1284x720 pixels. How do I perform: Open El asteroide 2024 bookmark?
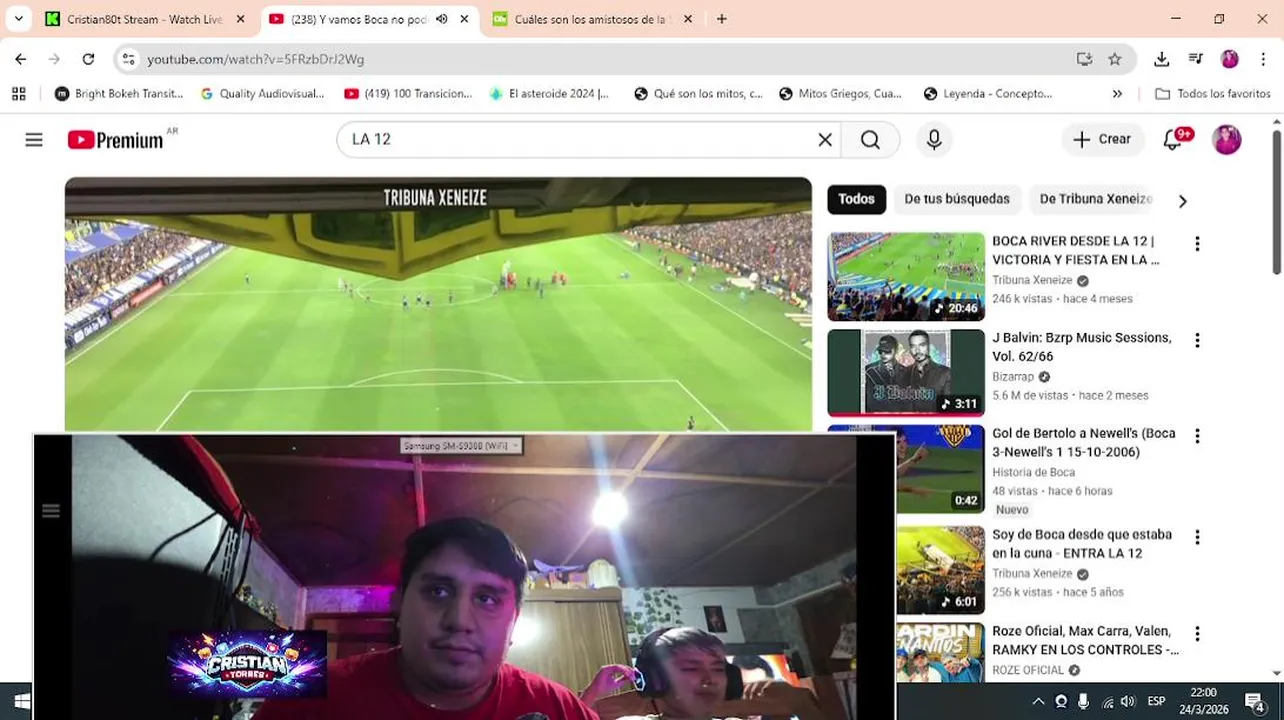(549, 94)
